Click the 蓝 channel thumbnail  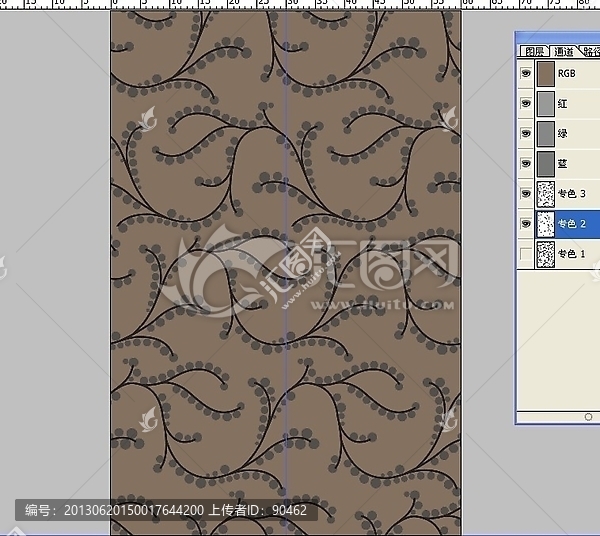(546, 164)
